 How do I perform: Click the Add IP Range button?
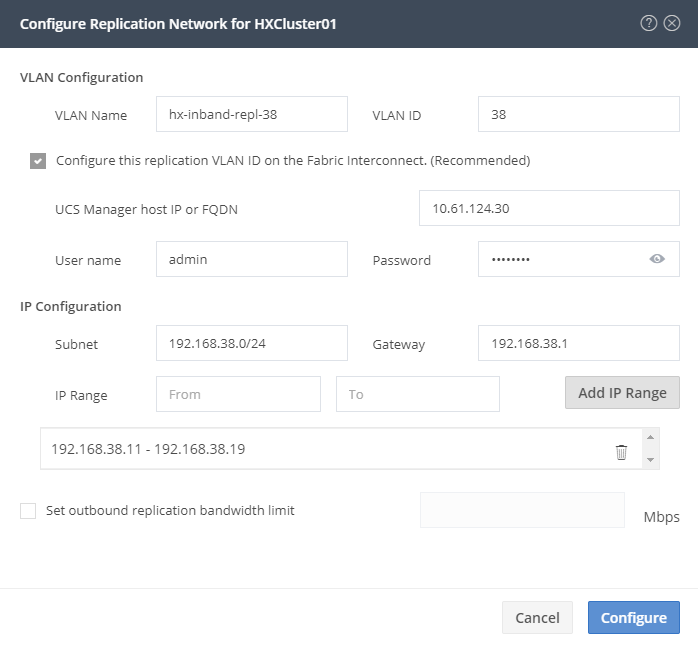point(622,393)
